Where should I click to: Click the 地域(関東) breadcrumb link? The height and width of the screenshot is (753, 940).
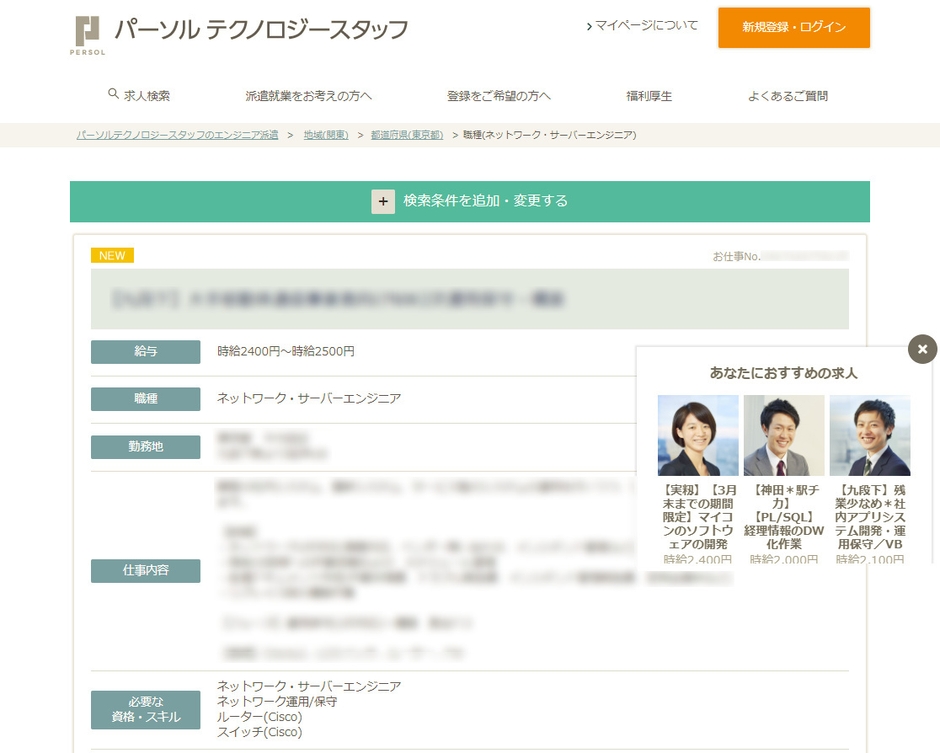[x=324, y=135]
